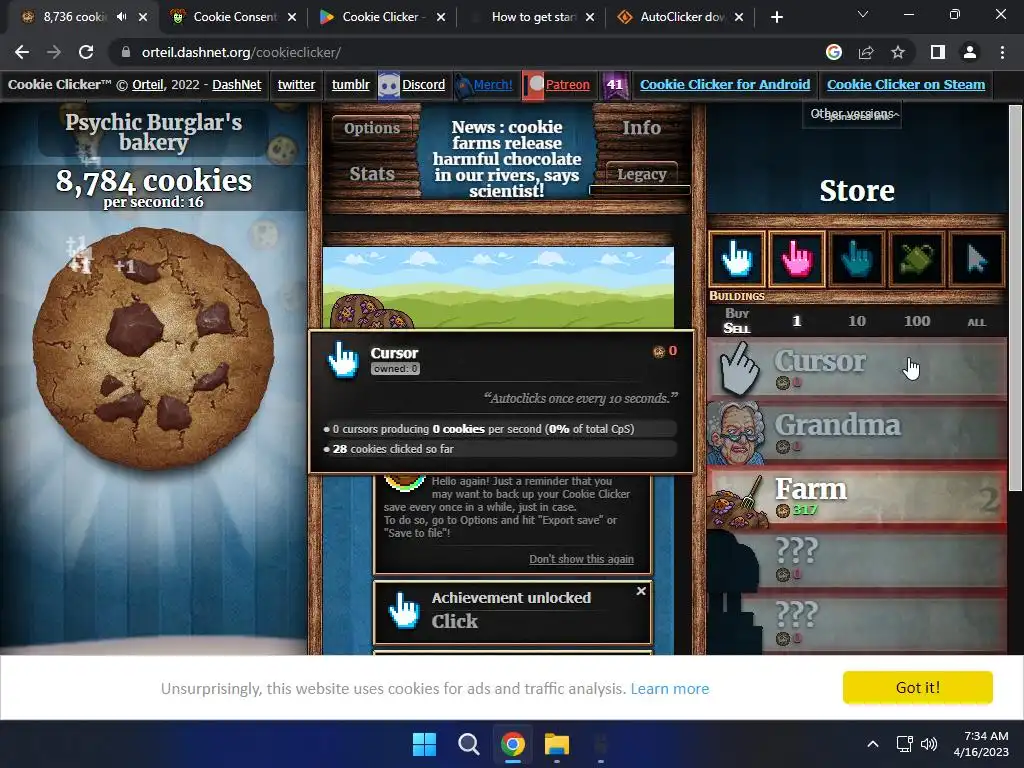Buy a Grandma building

coord(857,433)
